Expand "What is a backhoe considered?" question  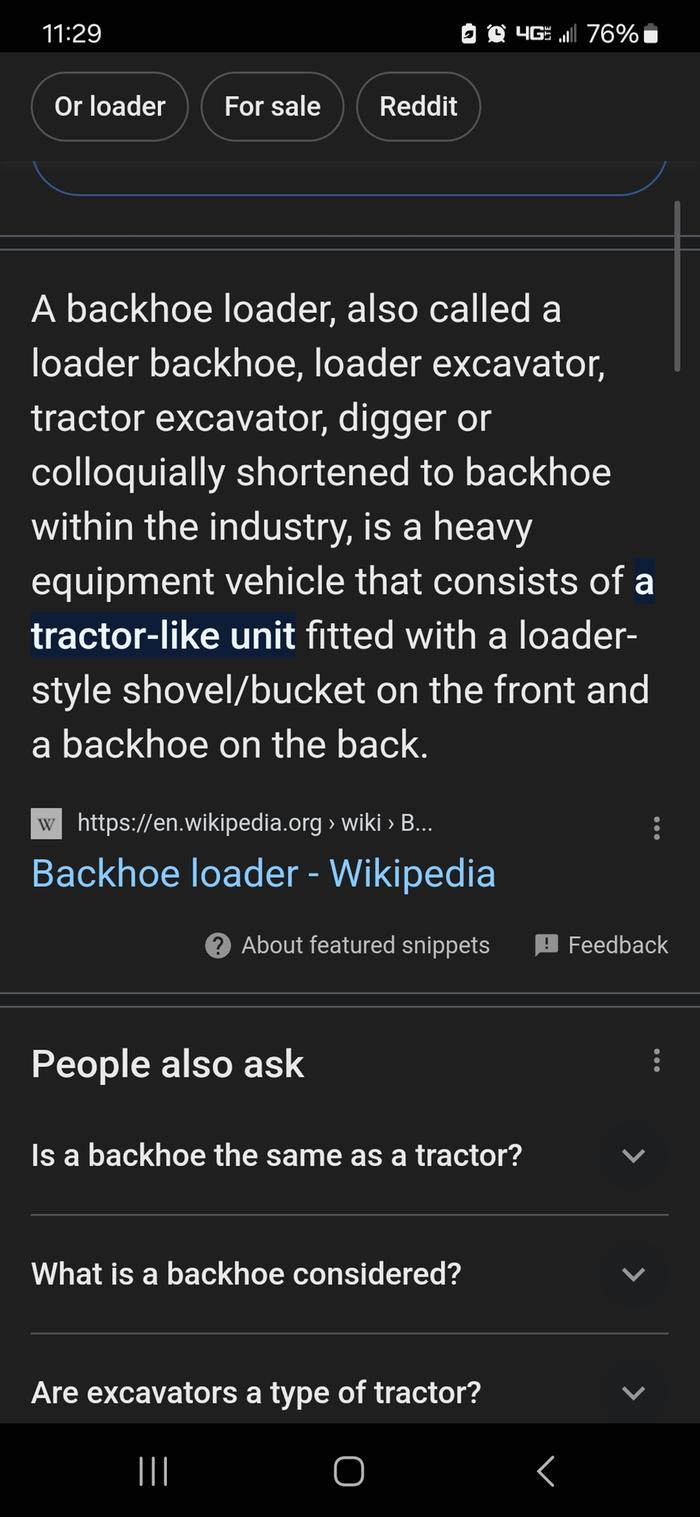[633, 1274]
